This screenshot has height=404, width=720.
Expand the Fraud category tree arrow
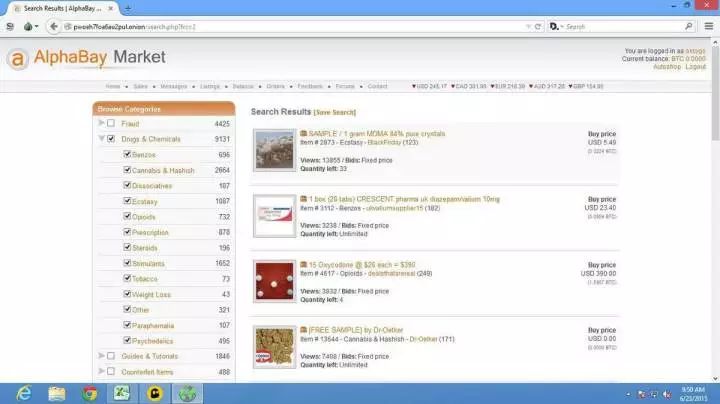pos(101,124)
